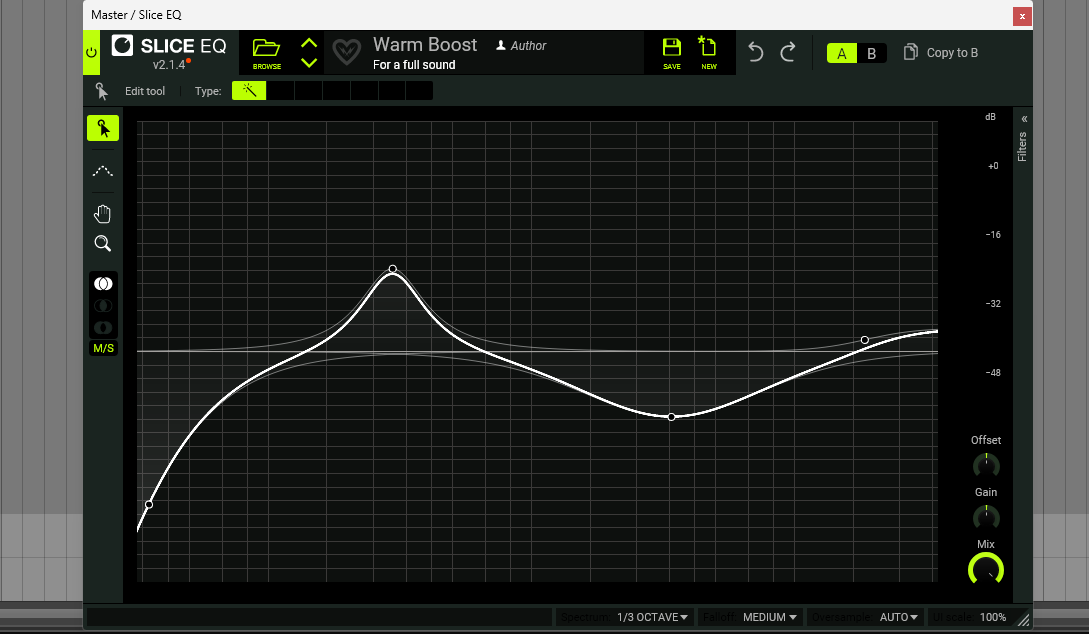Click the dB scale label
This screenshot has height=634, width=1089.
[990, 117]
